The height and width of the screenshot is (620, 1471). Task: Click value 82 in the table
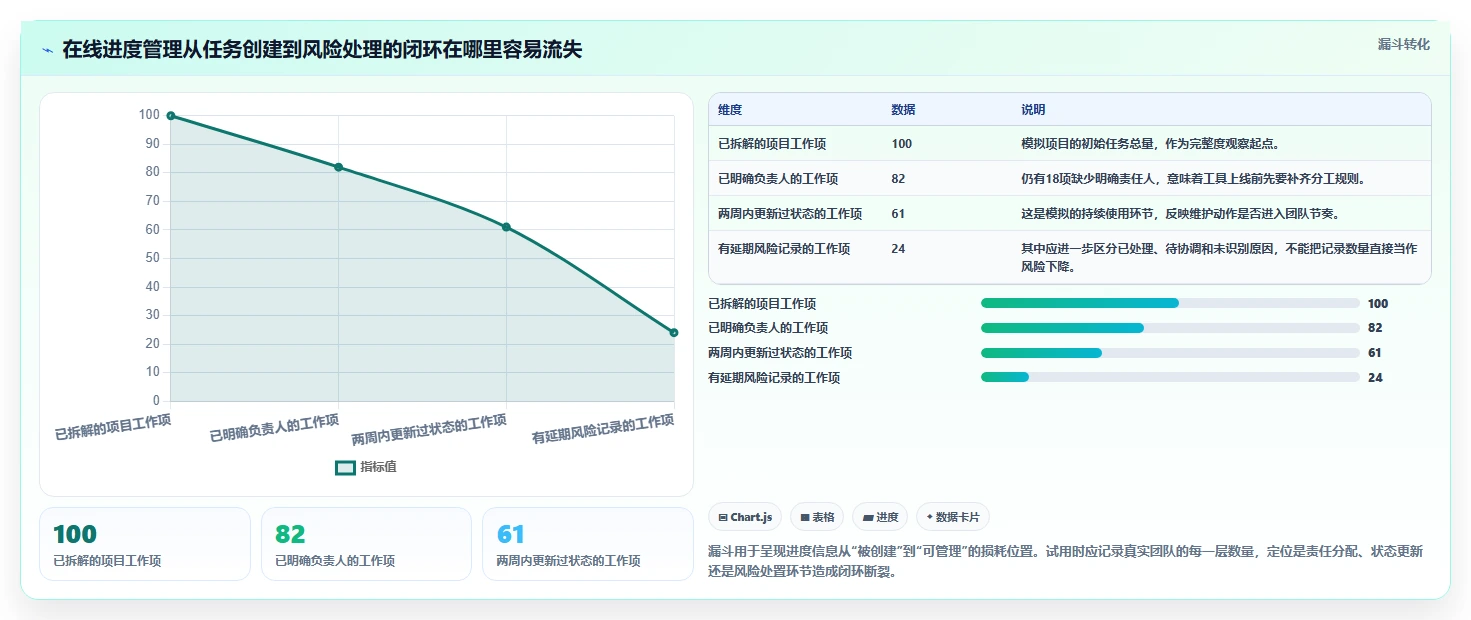(898, 179)
